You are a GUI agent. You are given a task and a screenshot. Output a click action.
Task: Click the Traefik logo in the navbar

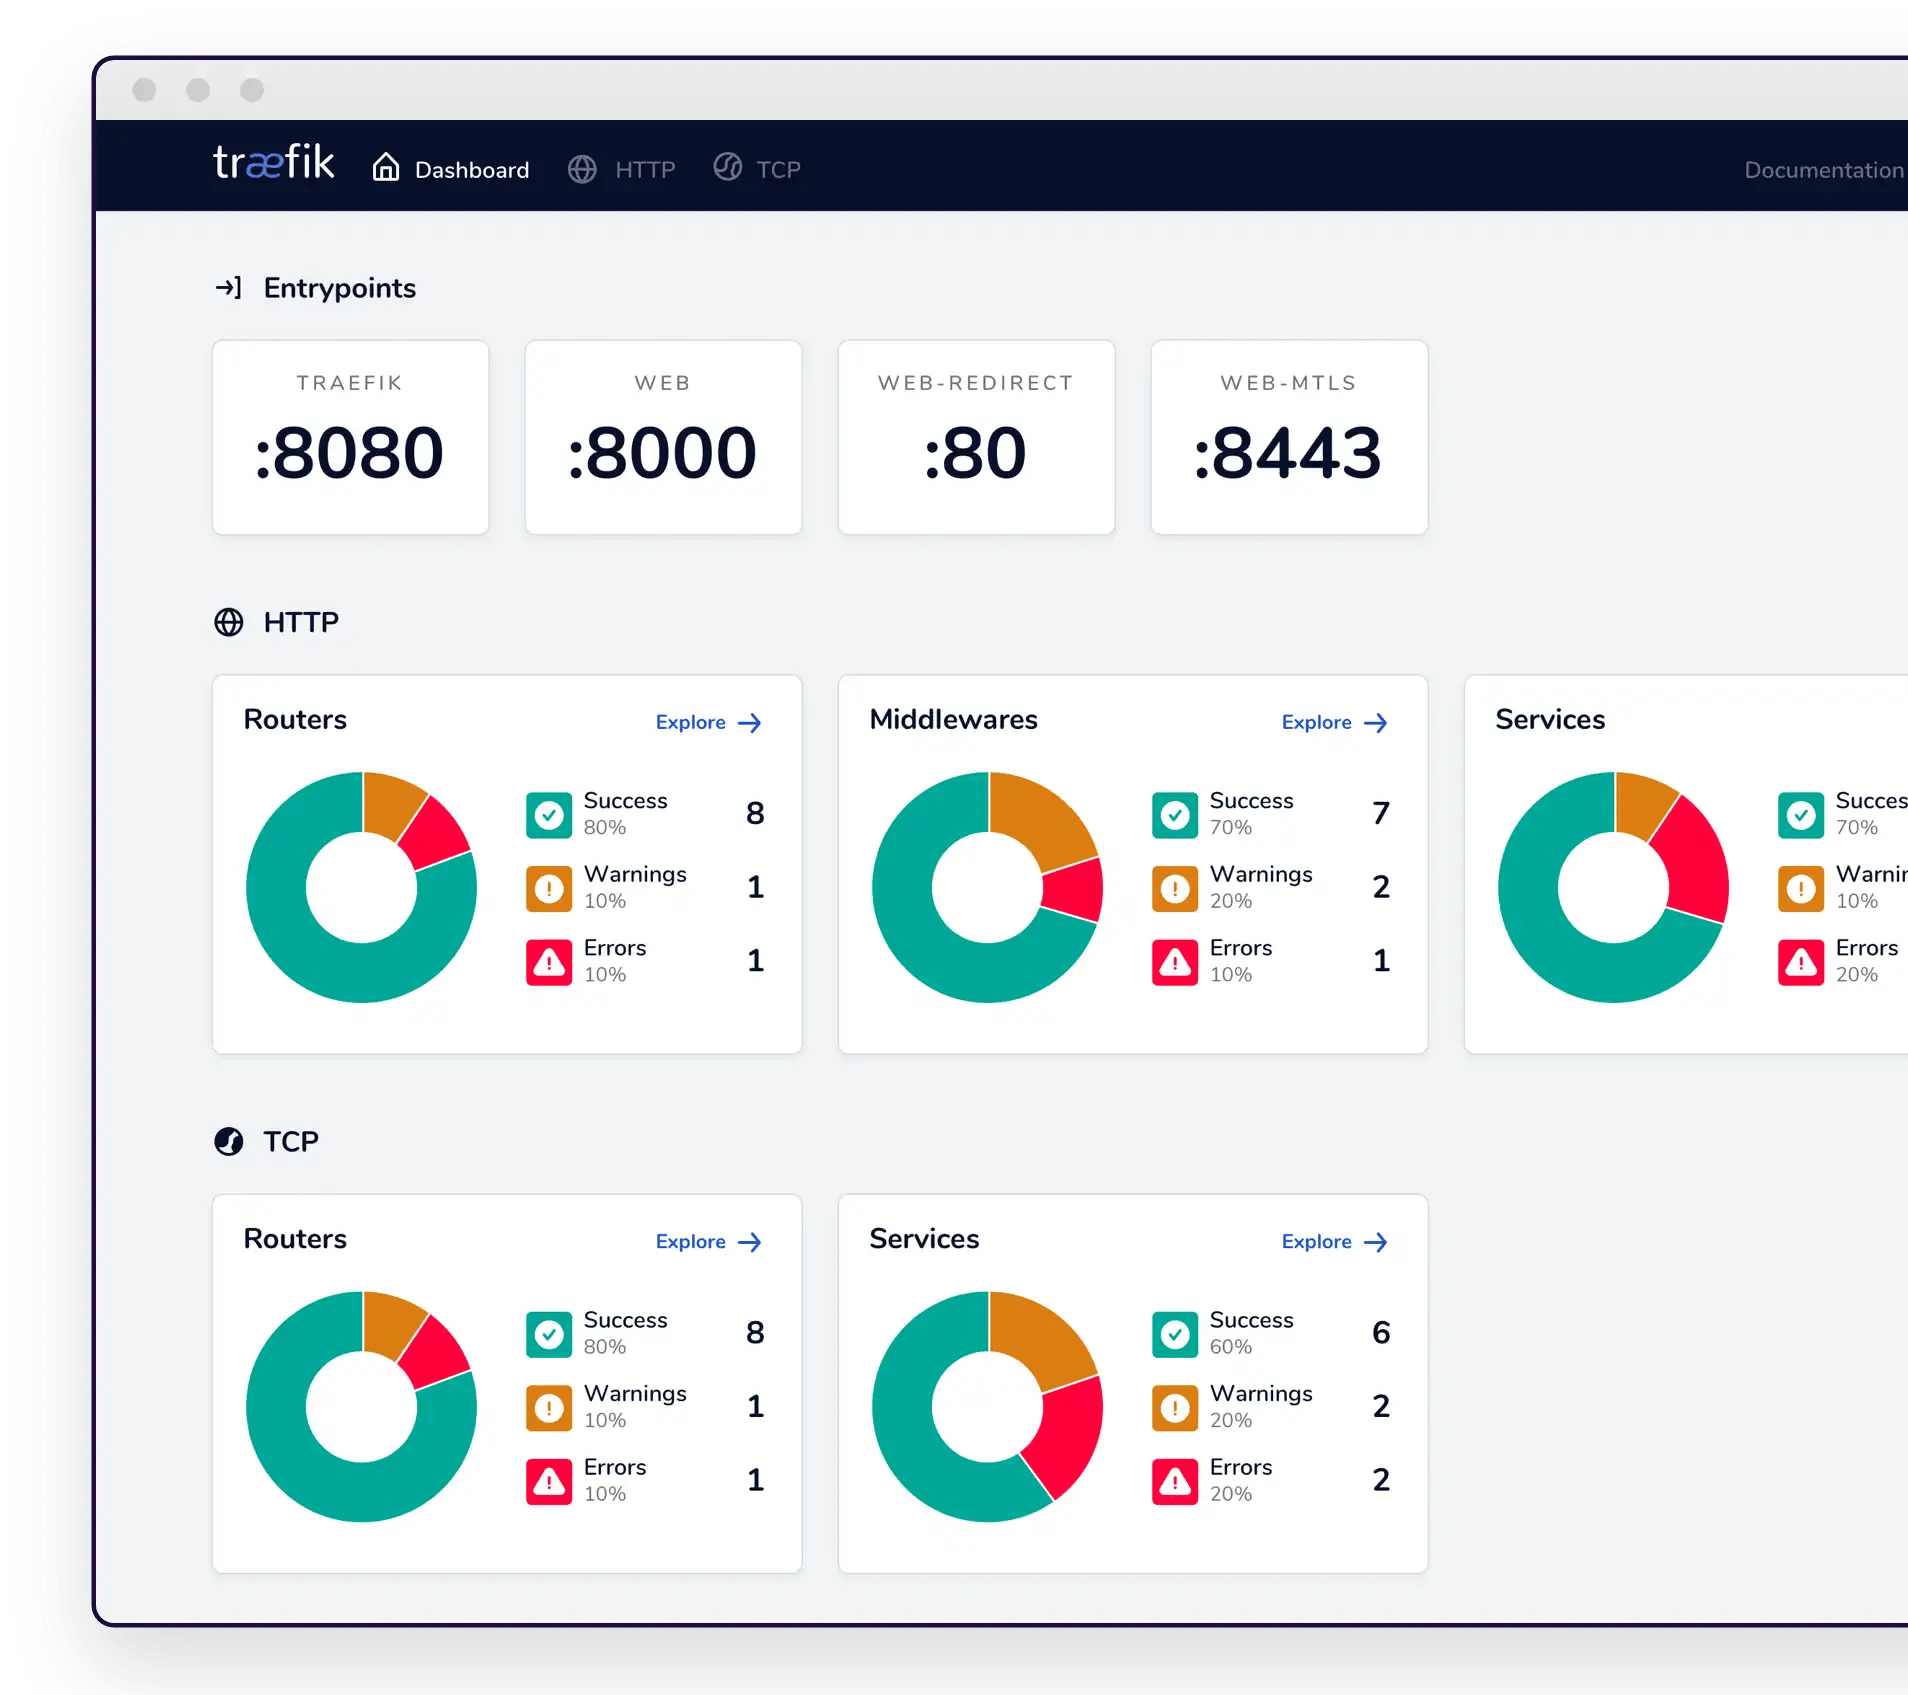click(273, 165)
